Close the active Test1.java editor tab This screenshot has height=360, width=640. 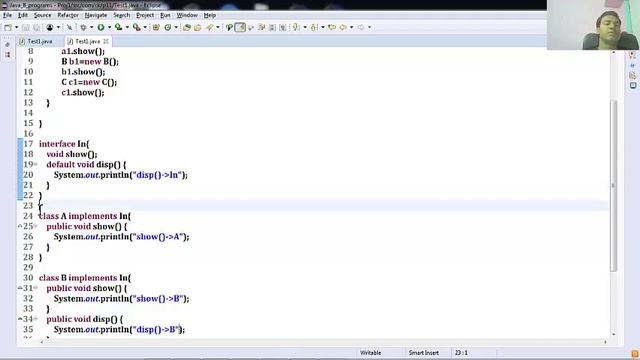coord(106,42)
